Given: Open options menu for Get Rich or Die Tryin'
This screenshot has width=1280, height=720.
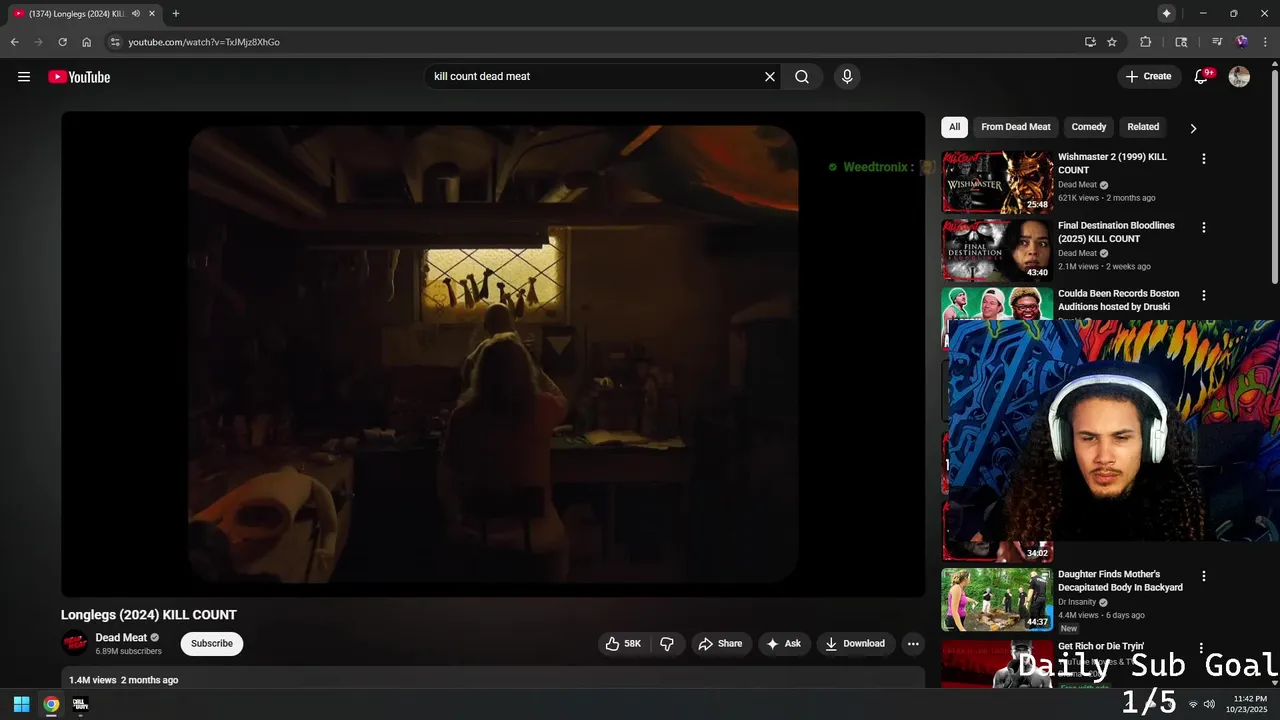Looking at the screenshot, I should [x=1201, y=648].
